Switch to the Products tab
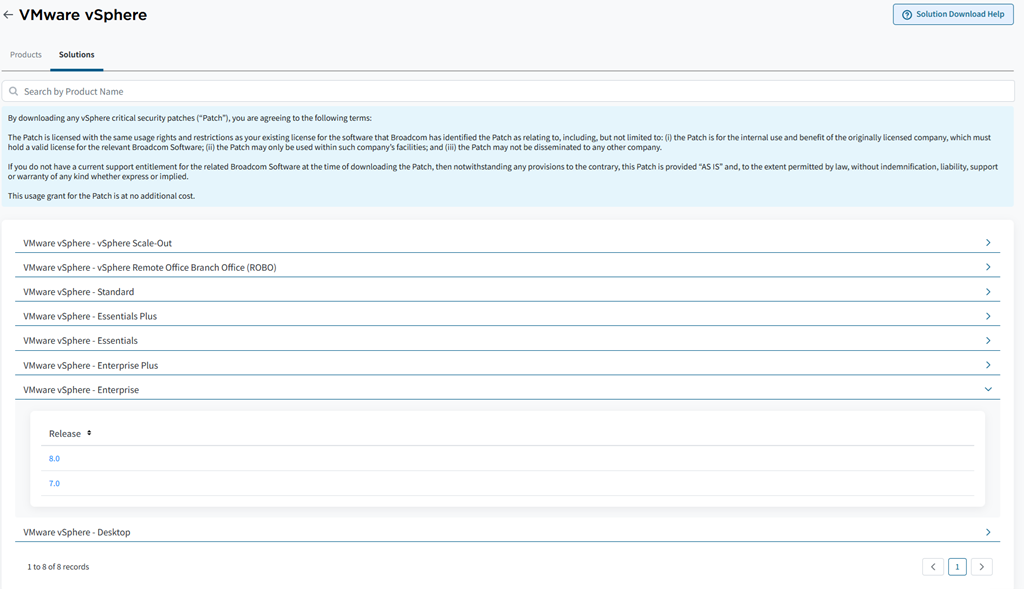The width and height of the screenshot is (1024, 589). [x=25, y=54]
